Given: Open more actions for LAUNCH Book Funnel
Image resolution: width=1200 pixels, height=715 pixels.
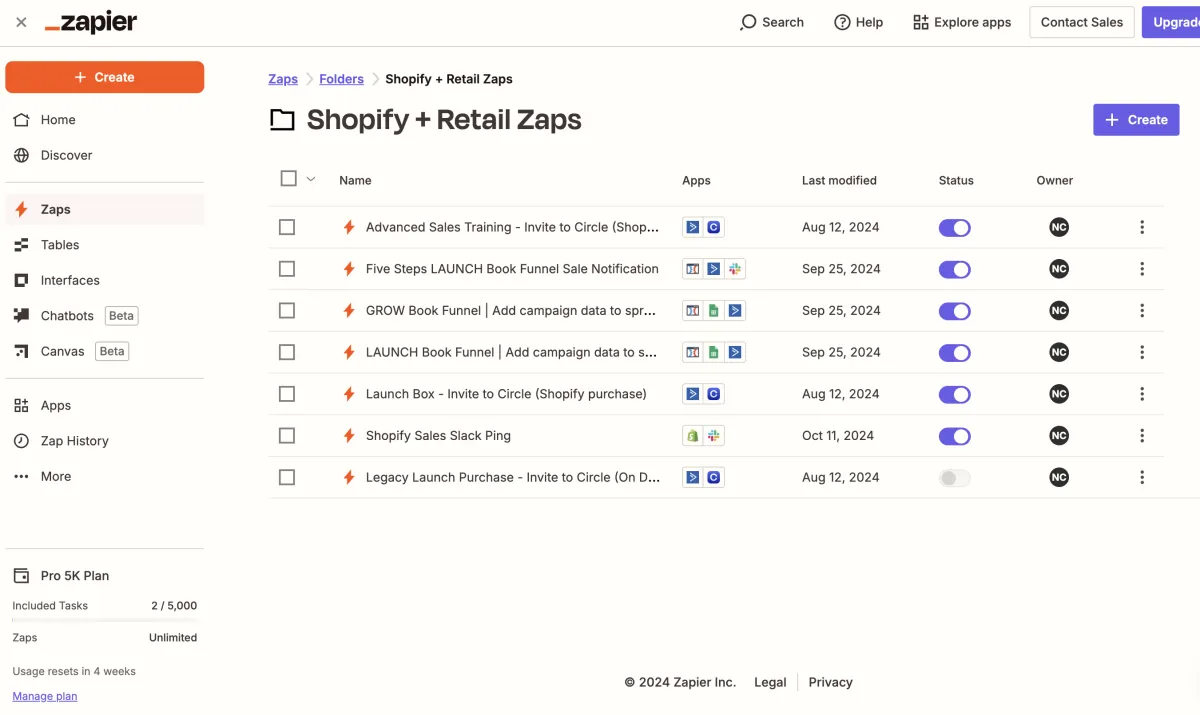Looking at the screenshot, I should [x=1142, y=352].
